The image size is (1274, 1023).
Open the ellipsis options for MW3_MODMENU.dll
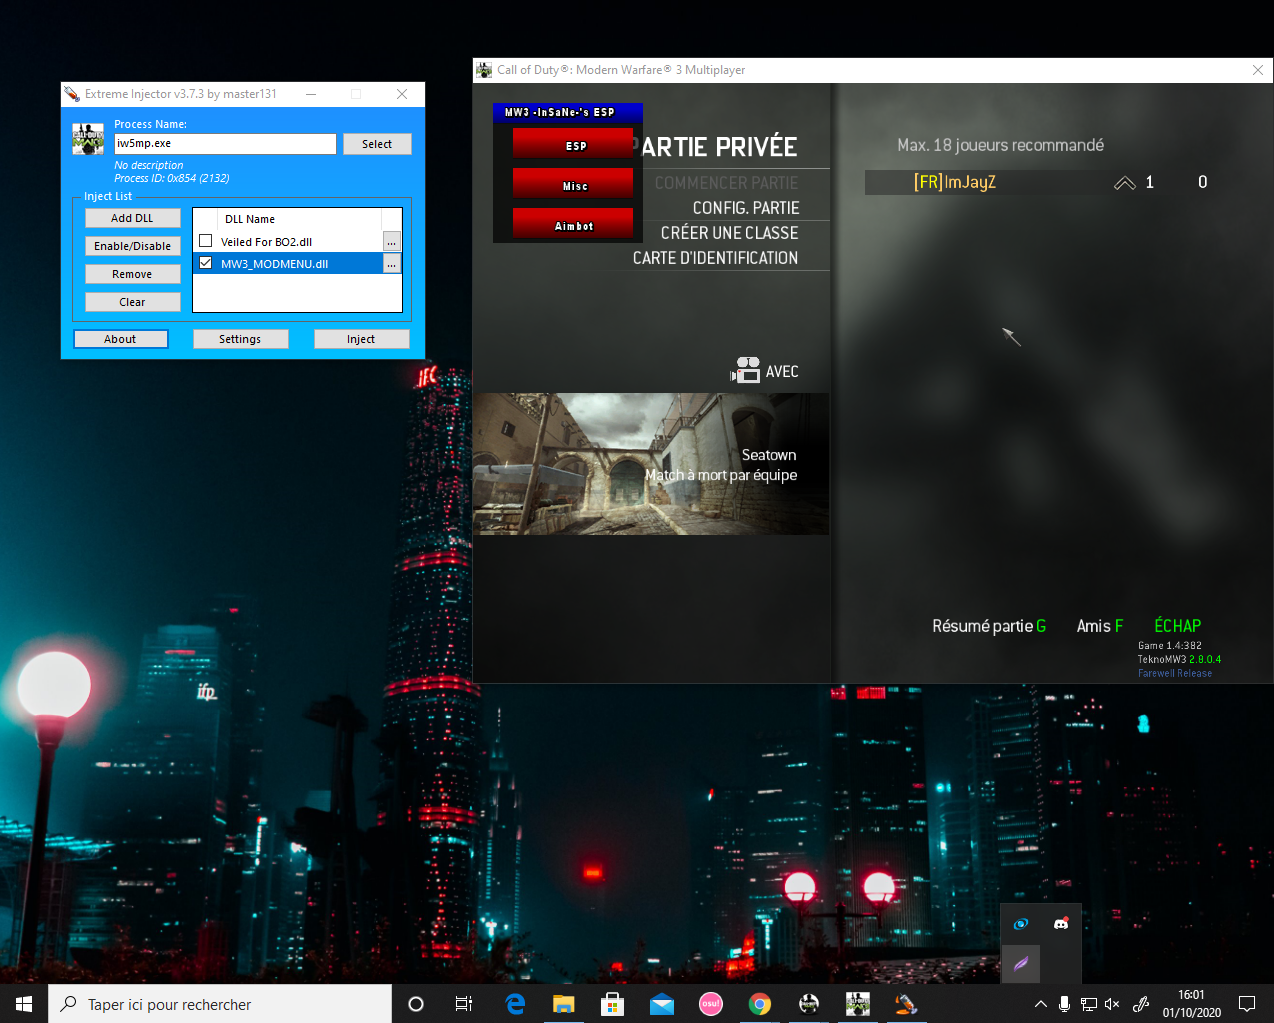[x=391, y=264]
